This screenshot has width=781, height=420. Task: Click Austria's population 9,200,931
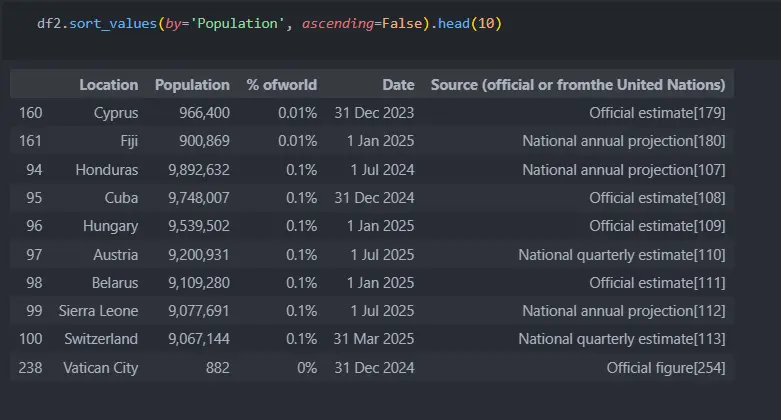pyautogui.click(x=195, y=255)
